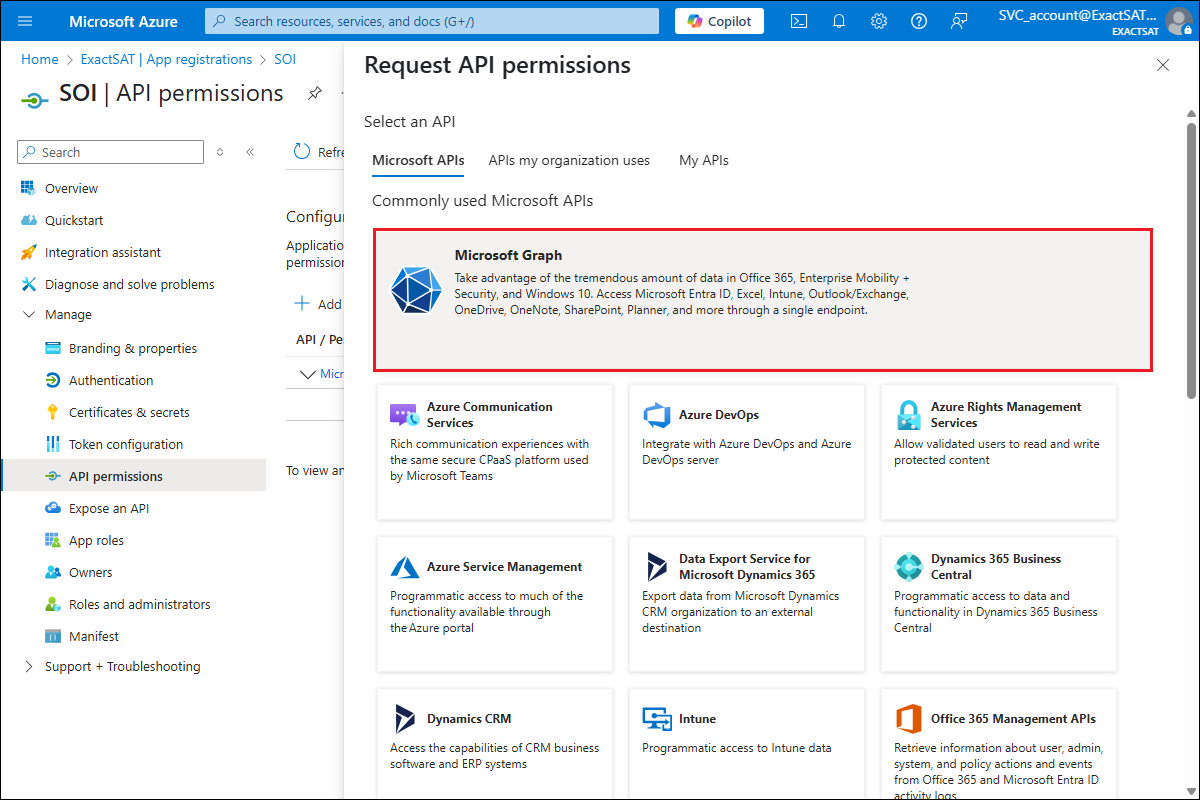1200x800 pixels.
Task: Open Cloud Shell from the top bar
Action: coord(799,21)
